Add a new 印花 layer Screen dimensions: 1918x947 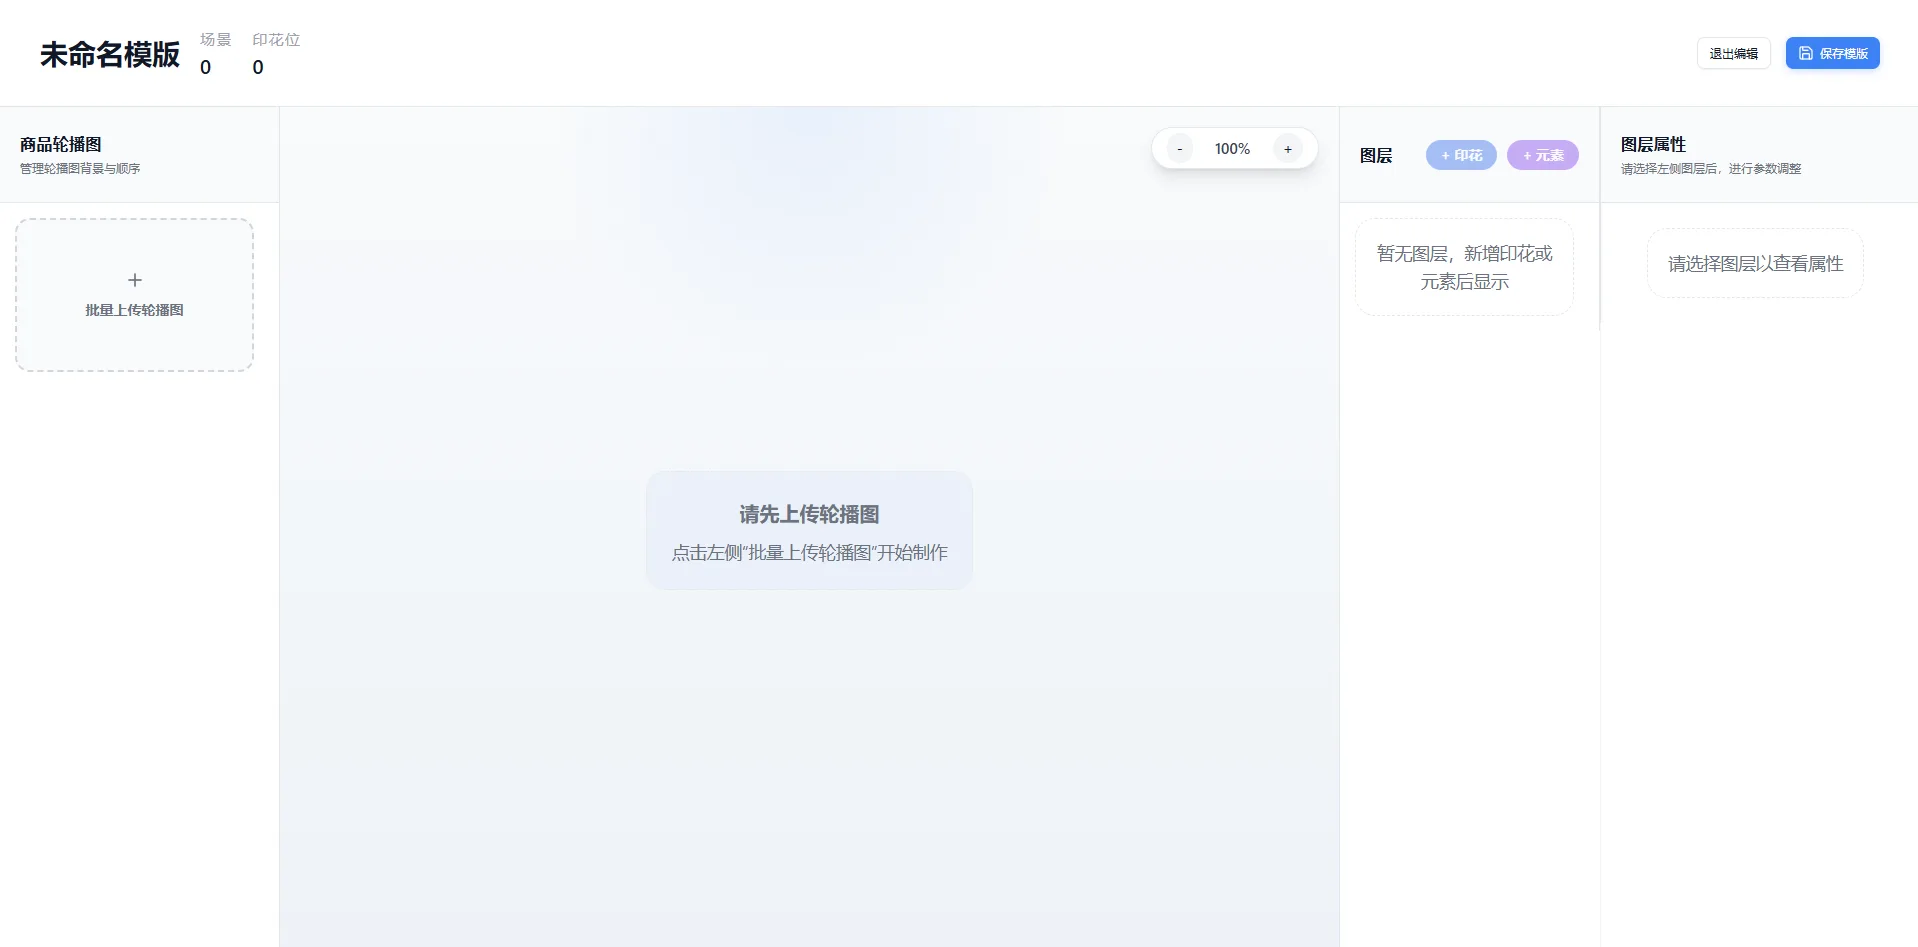click(x=1461, y=155)
